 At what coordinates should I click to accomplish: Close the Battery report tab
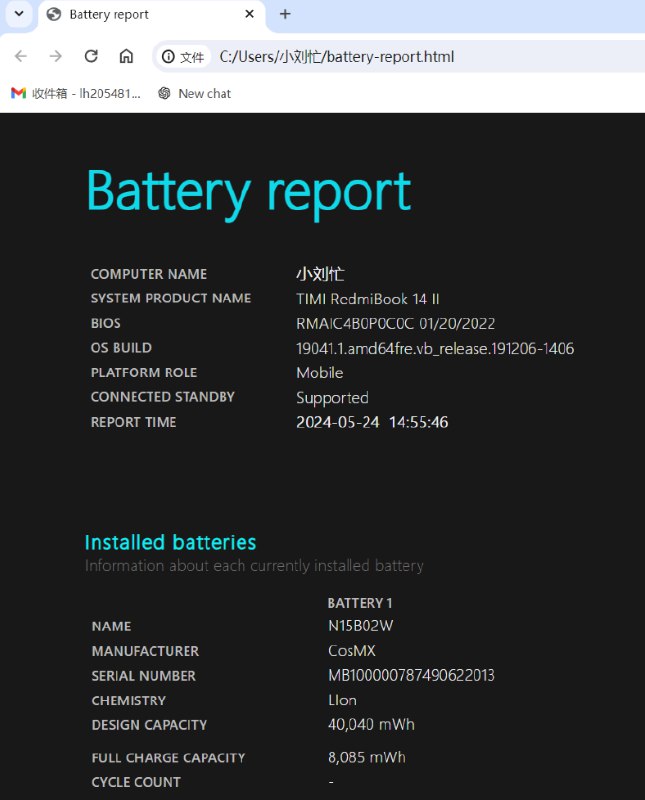(250, 14)
